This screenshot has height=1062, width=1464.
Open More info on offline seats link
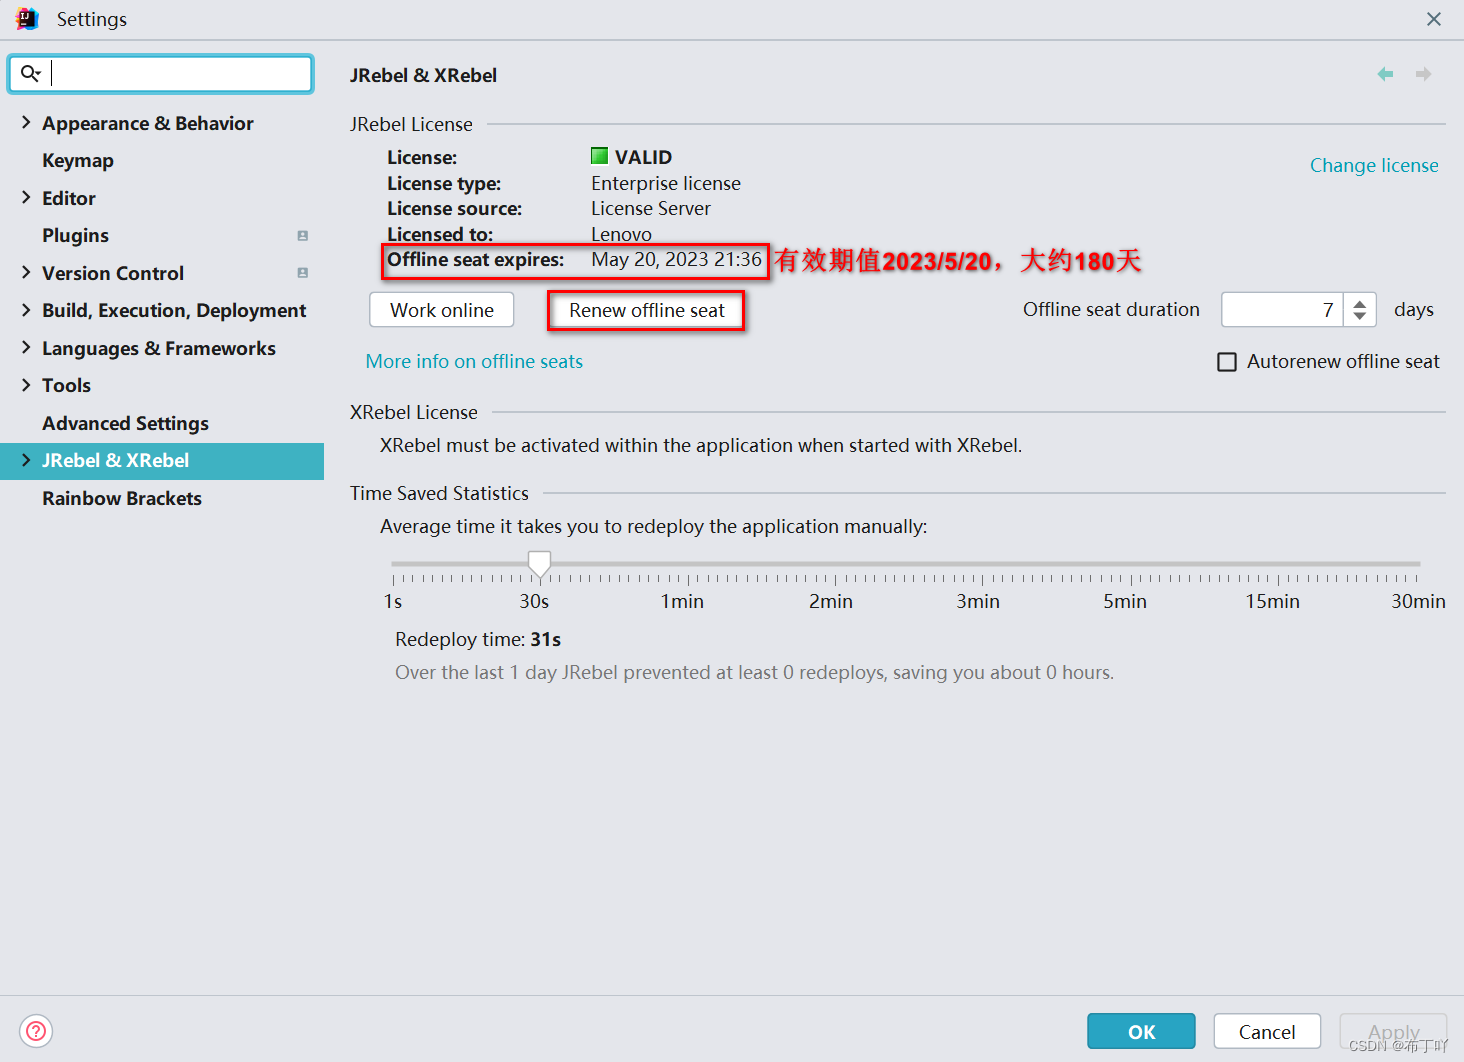tap(474, 362)
